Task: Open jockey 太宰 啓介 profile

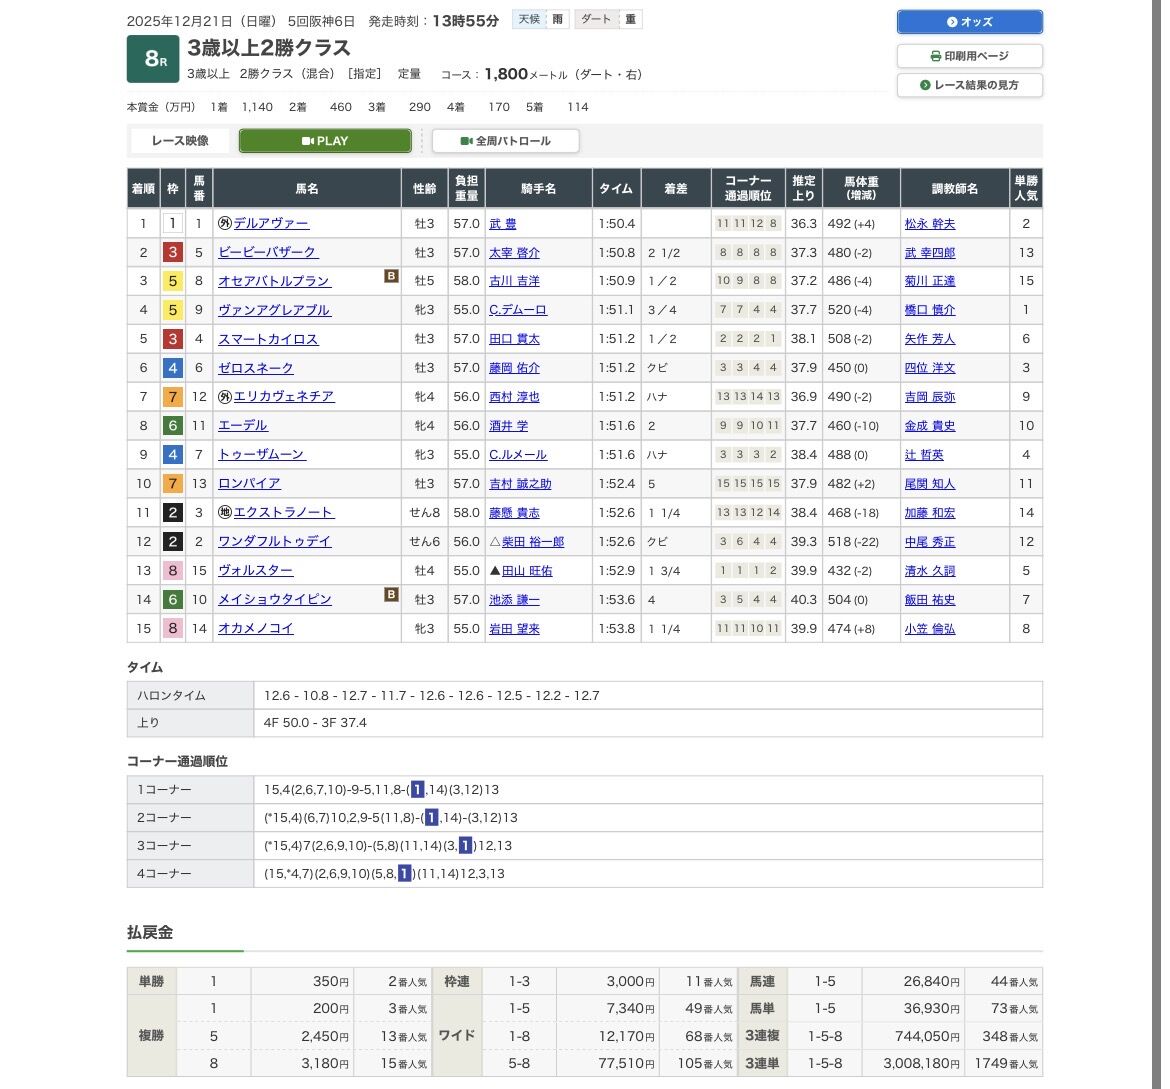Action: point(514,253)
